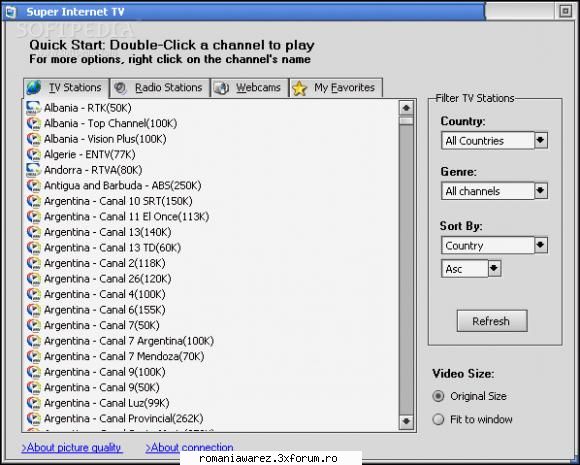Image resolution: width=580 pixels, height=465 pixels.
Task: Switch to the TV Stations tab
Action: tap(66, 88)
